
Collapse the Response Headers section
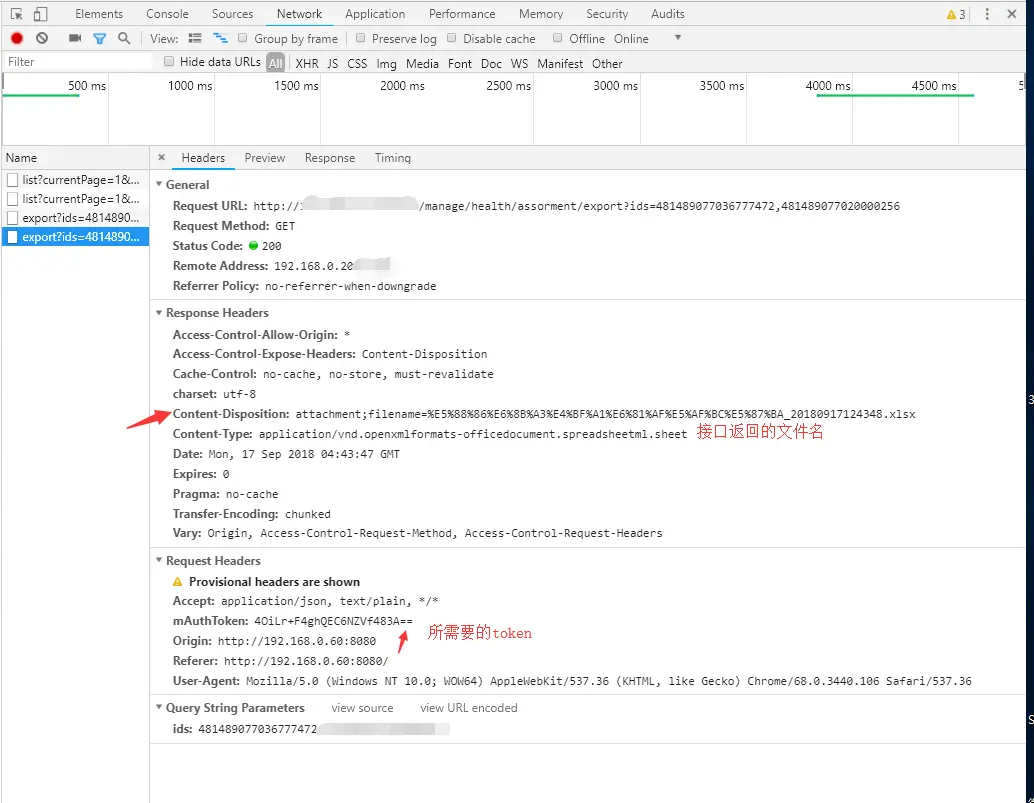(159, 312)
